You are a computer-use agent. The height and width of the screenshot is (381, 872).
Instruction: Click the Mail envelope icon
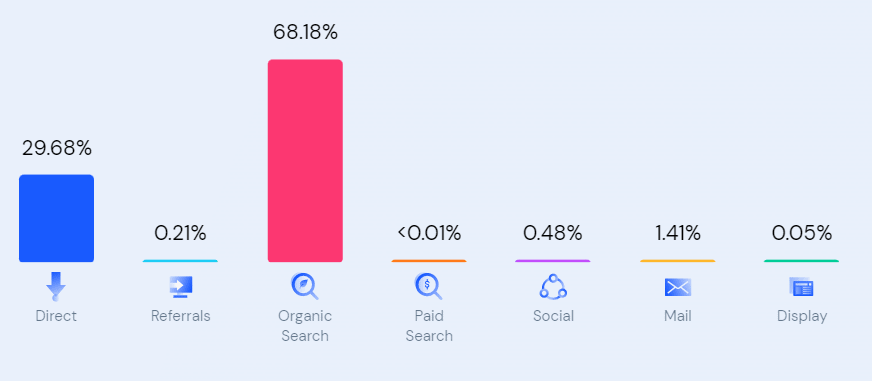(x=677, y=288)
